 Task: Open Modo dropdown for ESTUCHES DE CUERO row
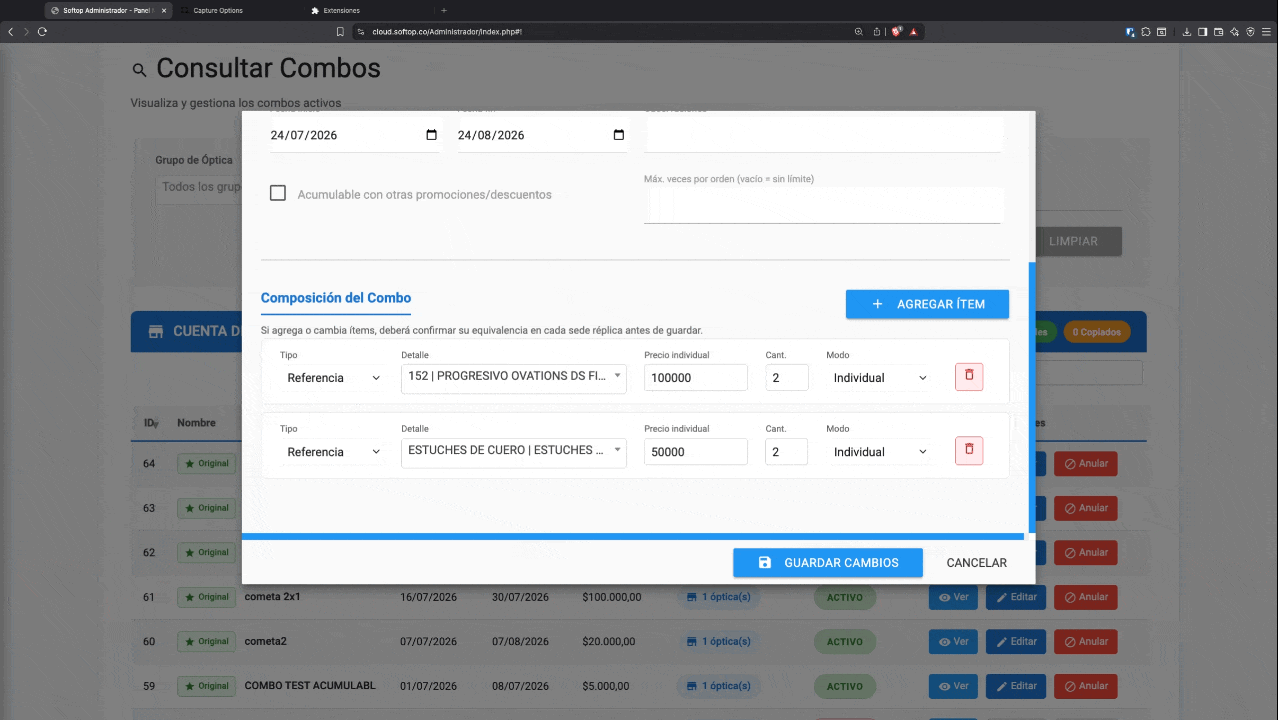point(880,452)
